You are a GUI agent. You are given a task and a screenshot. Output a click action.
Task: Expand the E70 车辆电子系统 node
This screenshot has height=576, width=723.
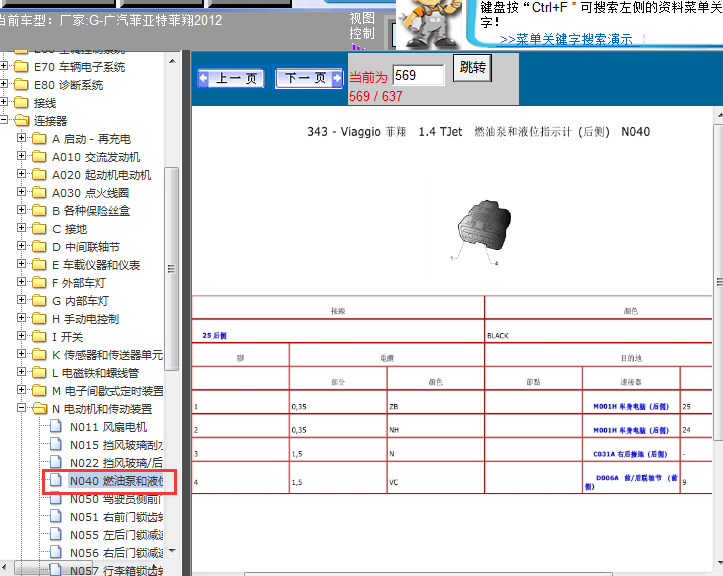[4, 66]
